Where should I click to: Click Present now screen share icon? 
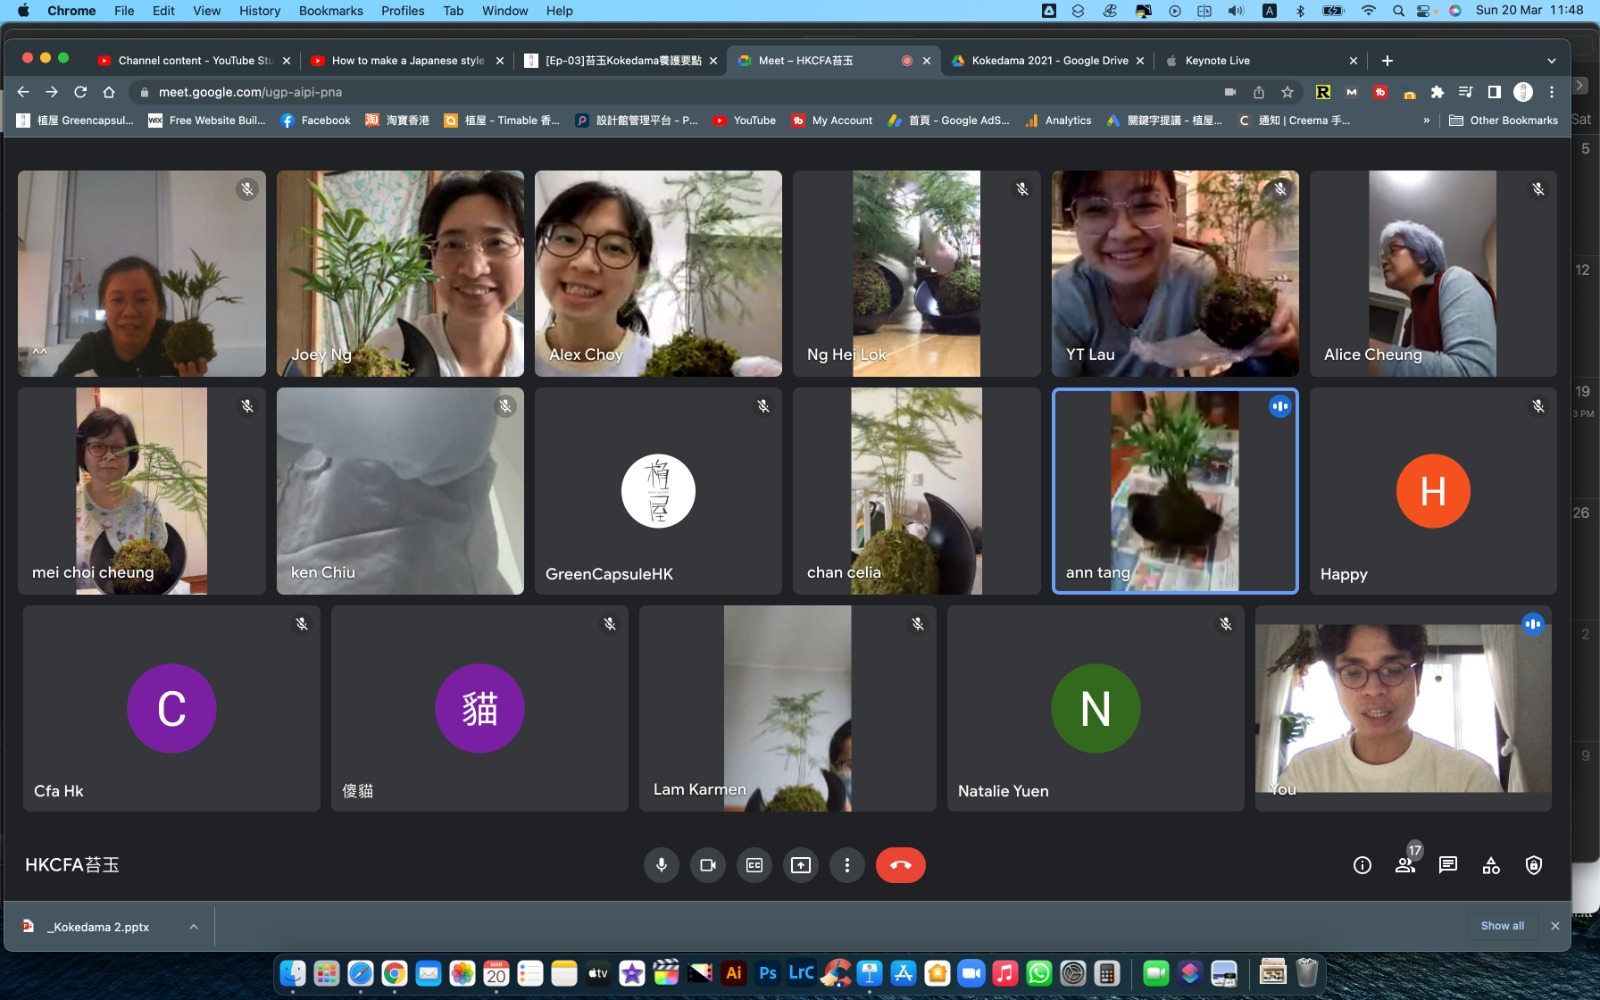[801, 865]
